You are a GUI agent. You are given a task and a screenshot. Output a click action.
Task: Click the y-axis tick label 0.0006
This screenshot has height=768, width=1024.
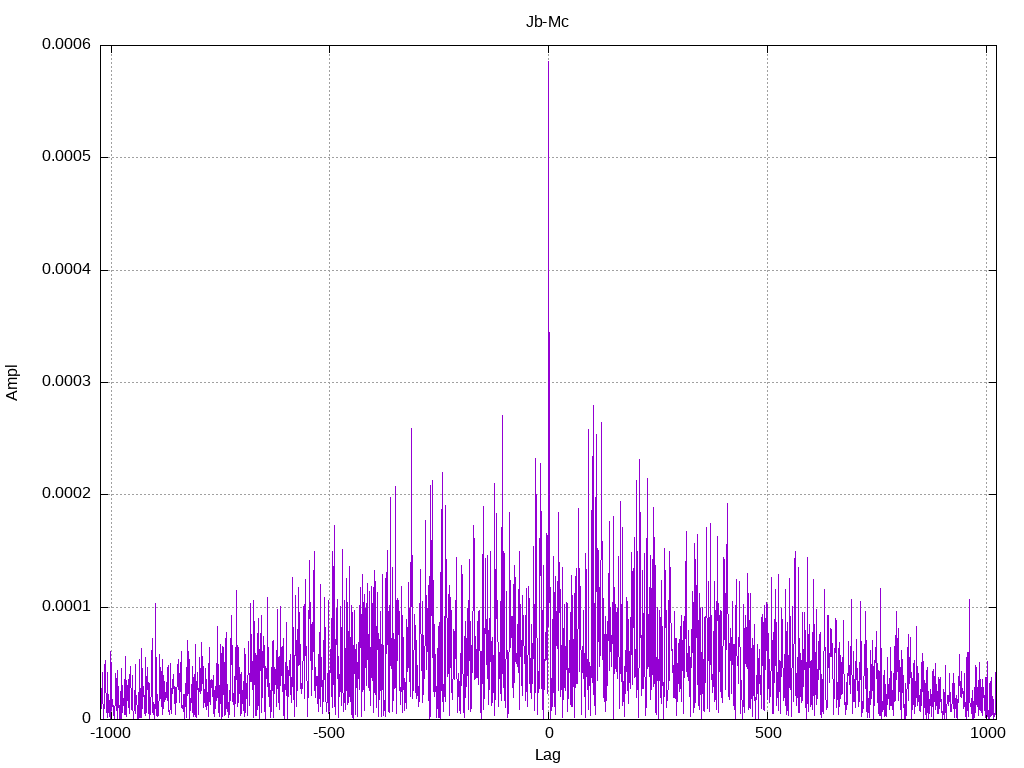[x=66, y=44]
